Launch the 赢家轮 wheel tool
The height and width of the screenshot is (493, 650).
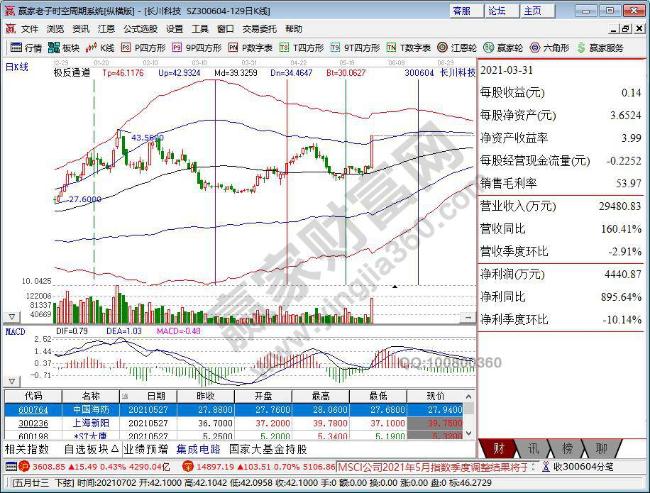click(x=503, y=48)
